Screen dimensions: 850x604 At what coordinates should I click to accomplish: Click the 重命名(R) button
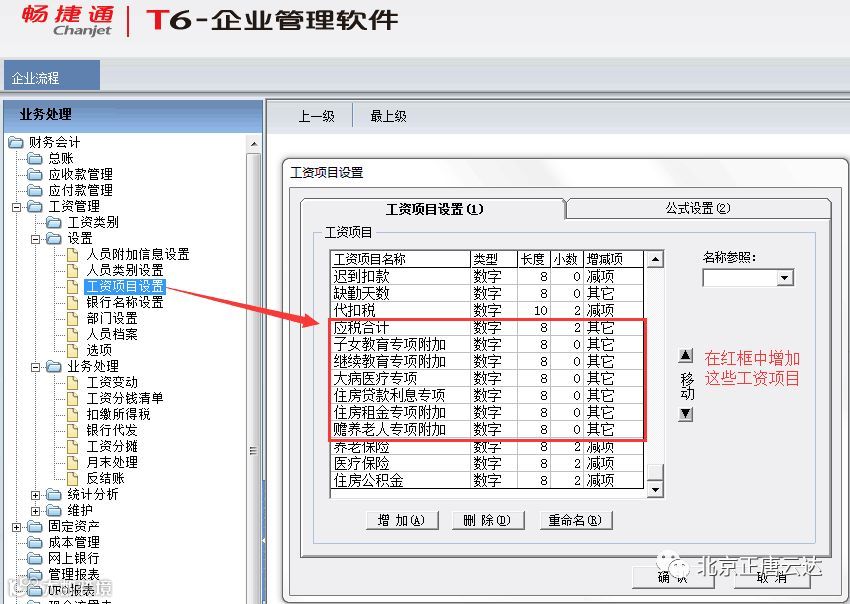pos(576,521)
